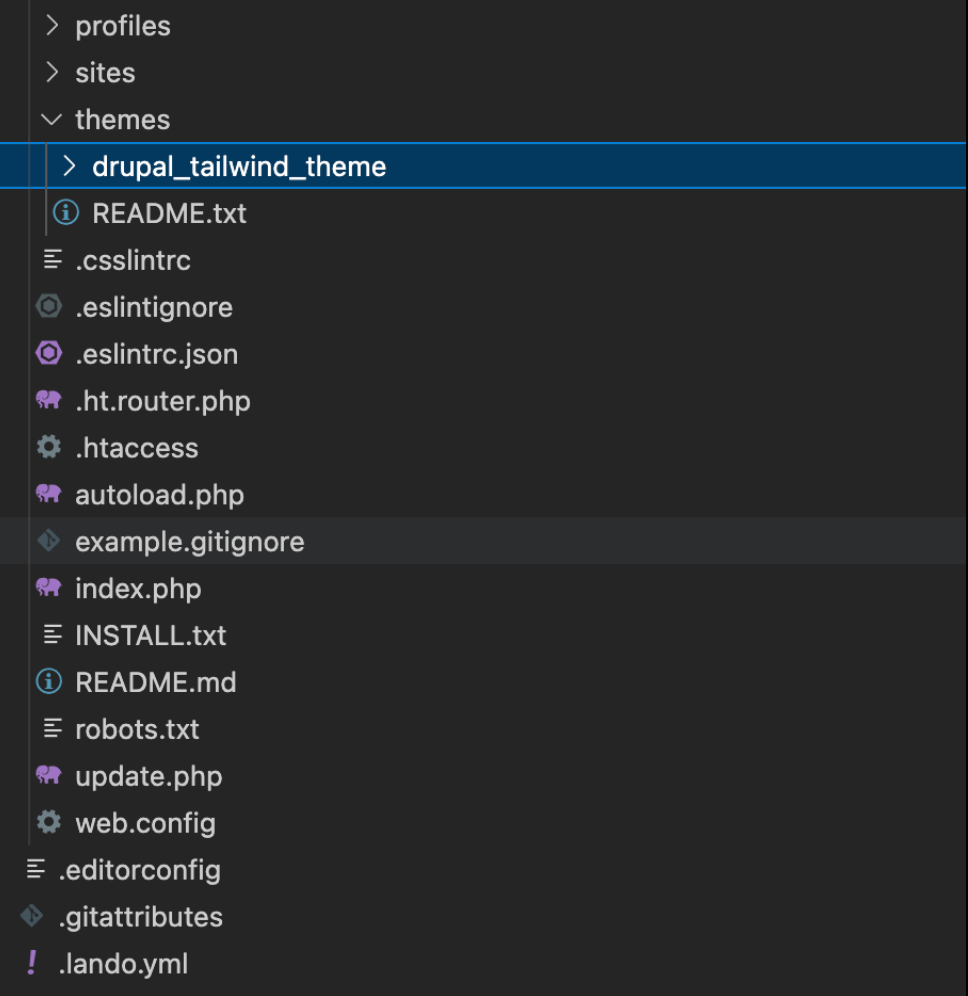Click the PHP elephant icon beside index.php
Image resolution: width=968 pixels, height=996 pixels.
pyautogui.click(x=49, y=588)
